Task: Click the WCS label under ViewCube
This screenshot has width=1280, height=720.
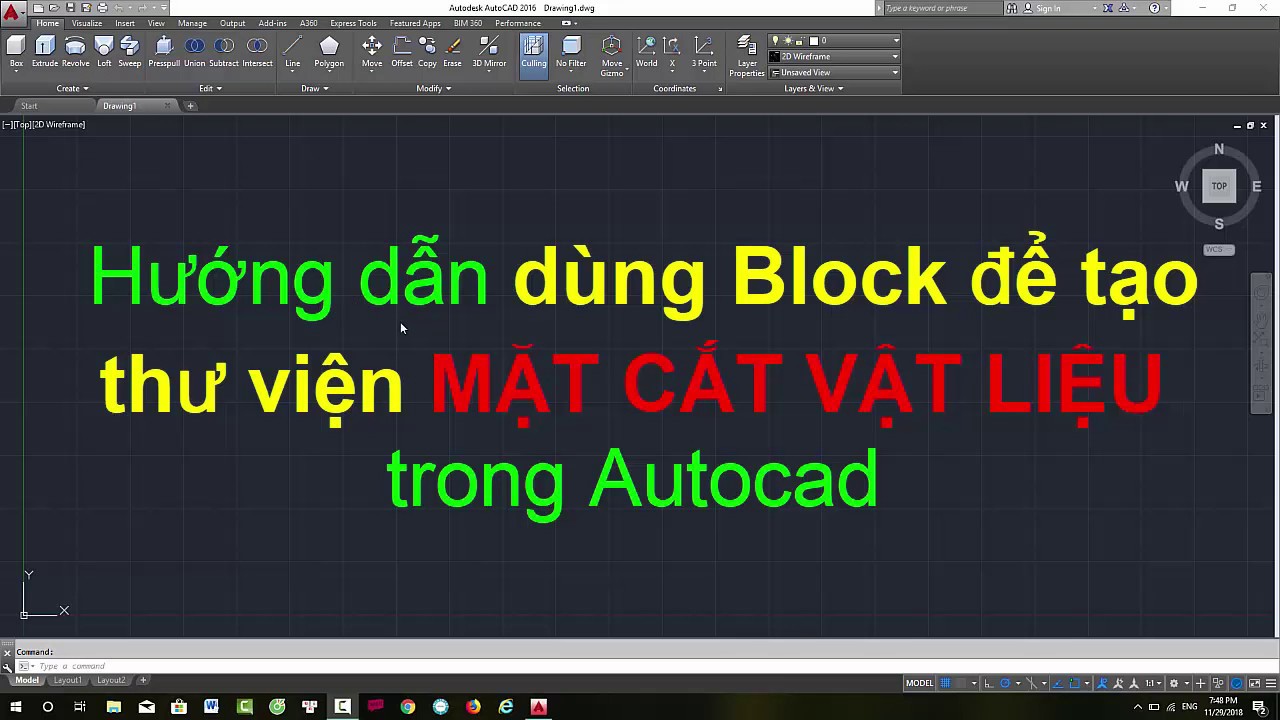Action: [x=1219, y=250]
